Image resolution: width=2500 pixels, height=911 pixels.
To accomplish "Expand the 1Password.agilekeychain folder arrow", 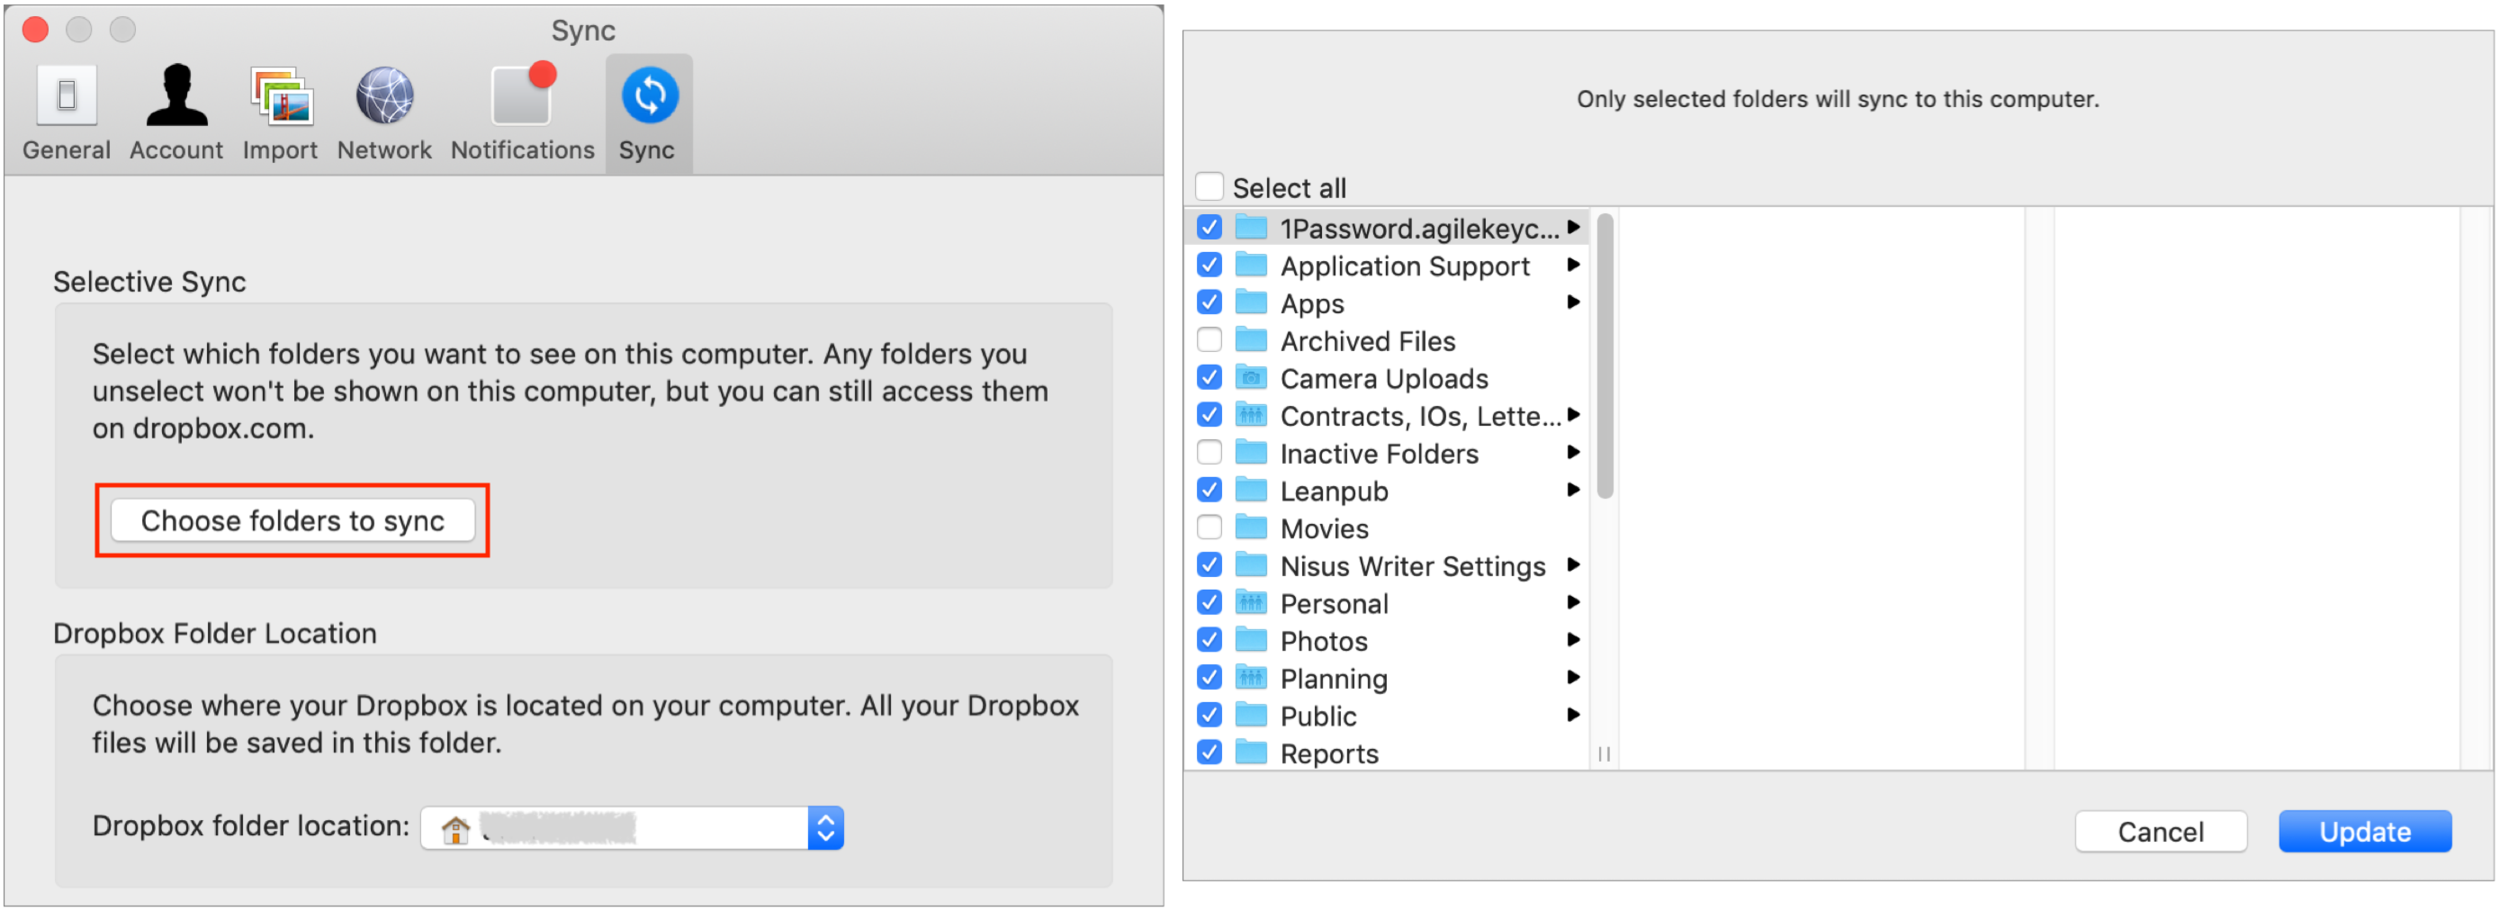I will [x=1573, y=227].
